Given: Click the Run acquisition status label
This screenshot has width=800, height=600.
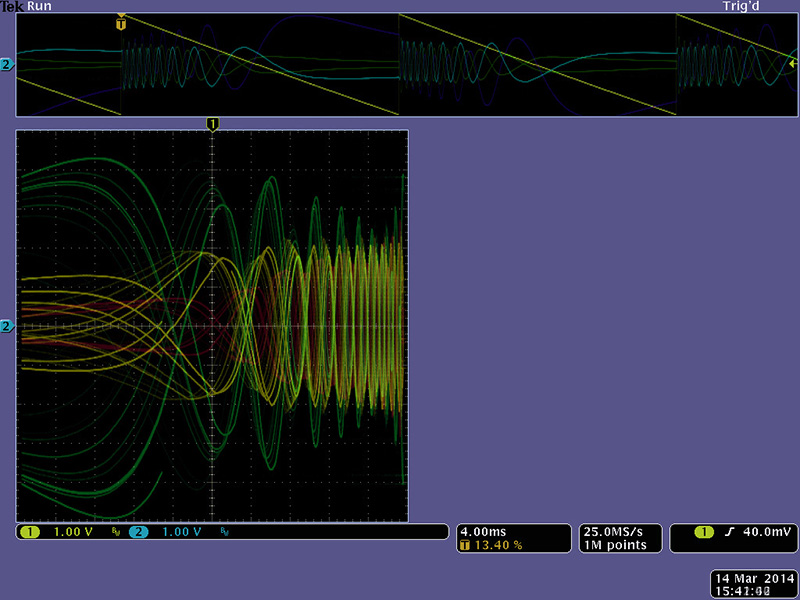Looking at the screenshot, I should 40,6.
